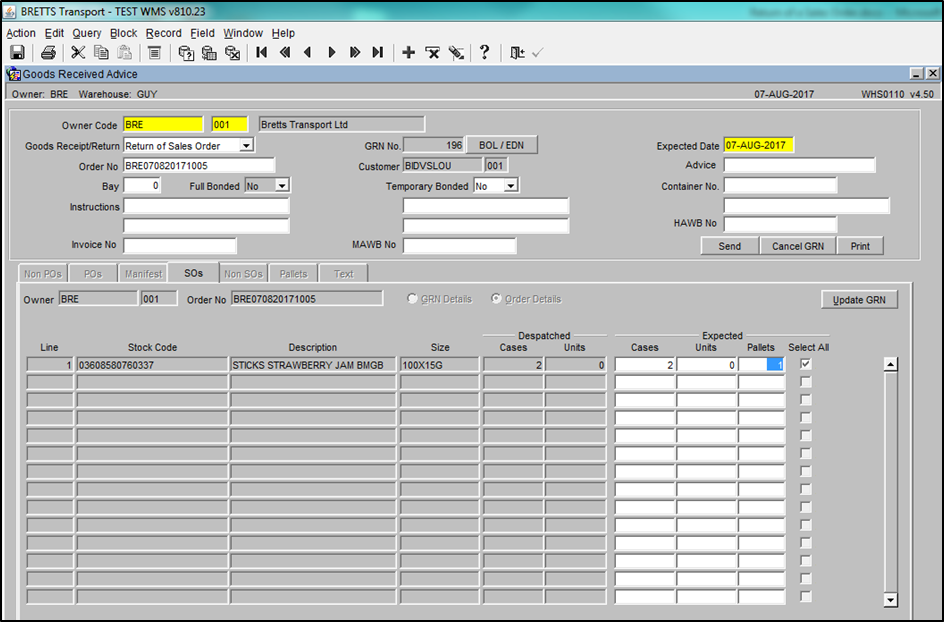Tick the checkbox in the last grid row

point(806,596)
